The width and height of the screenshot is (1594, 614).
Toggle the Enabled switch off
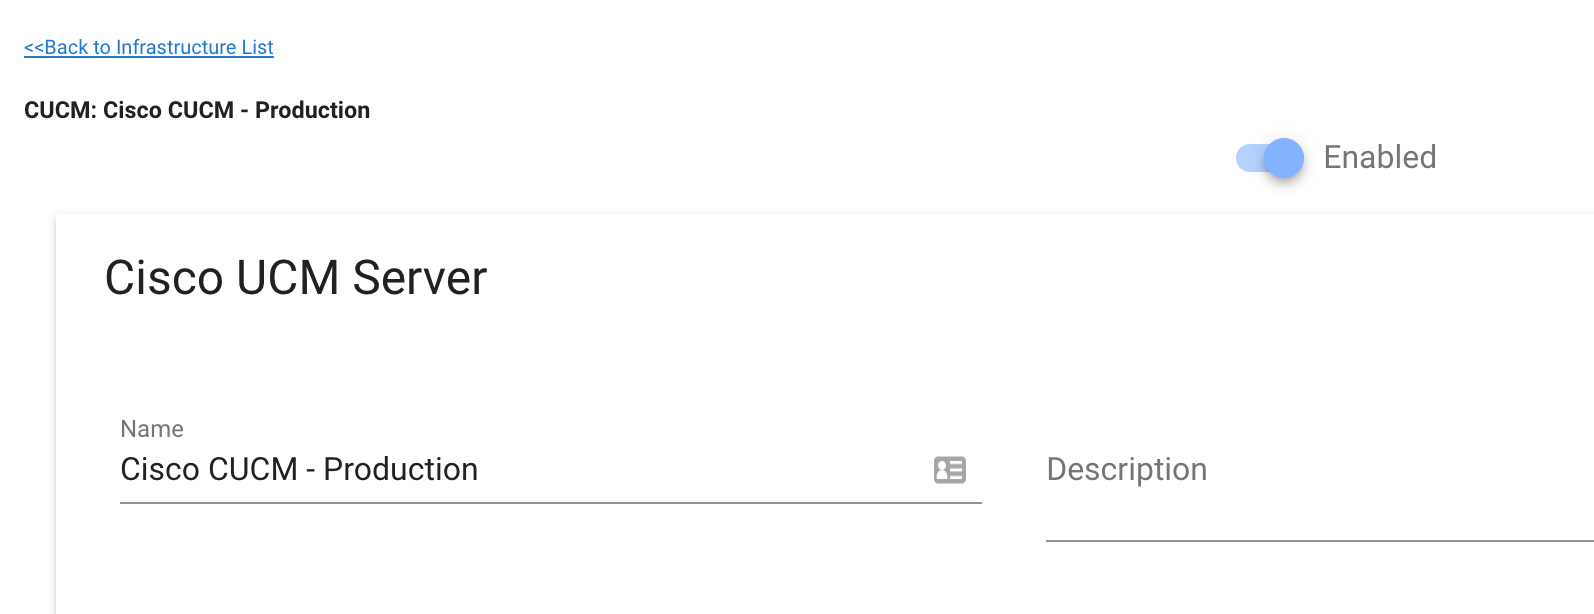pyautogui.click(x=1269, y=158)
